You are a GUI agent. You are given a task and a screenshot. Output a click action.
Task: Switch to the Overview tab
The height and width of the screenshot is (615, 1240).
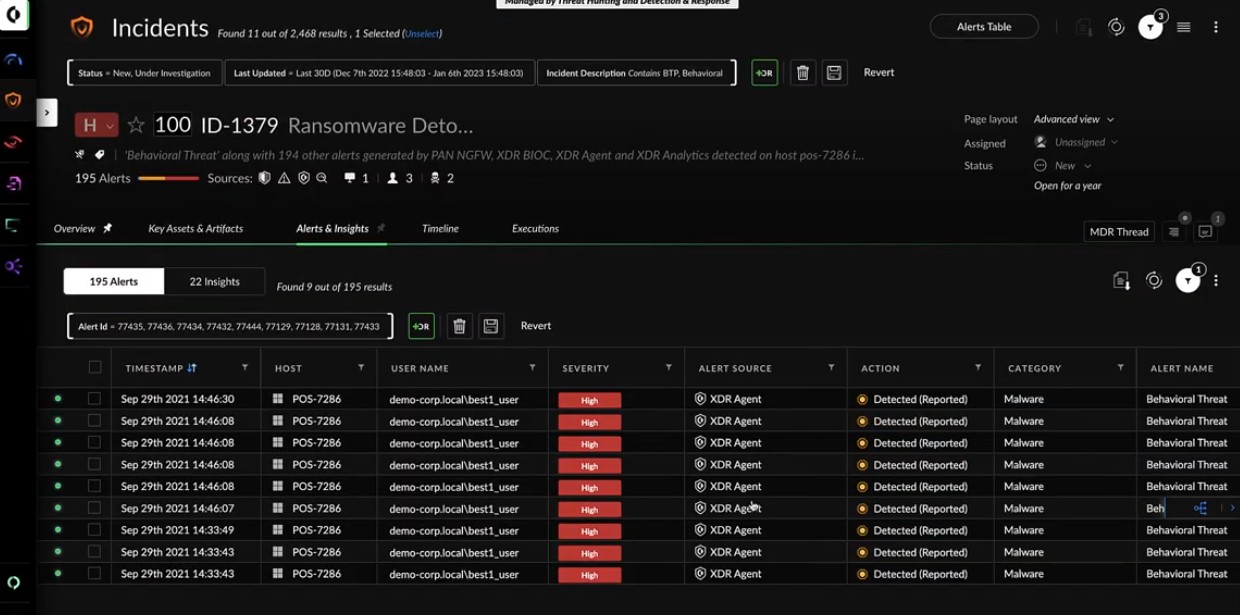74,229
